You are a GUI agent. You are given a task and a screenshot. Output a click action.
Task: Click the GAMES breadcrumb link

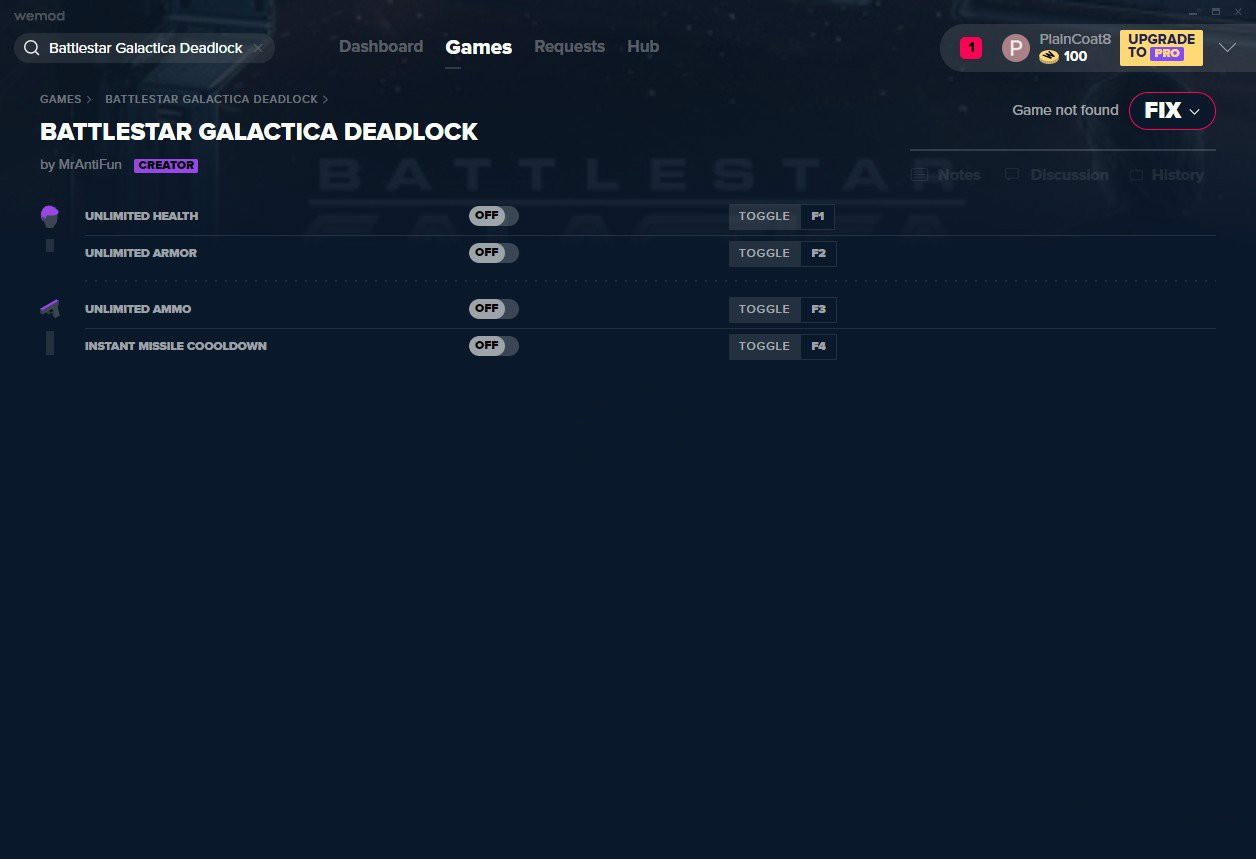pos(61,99)
